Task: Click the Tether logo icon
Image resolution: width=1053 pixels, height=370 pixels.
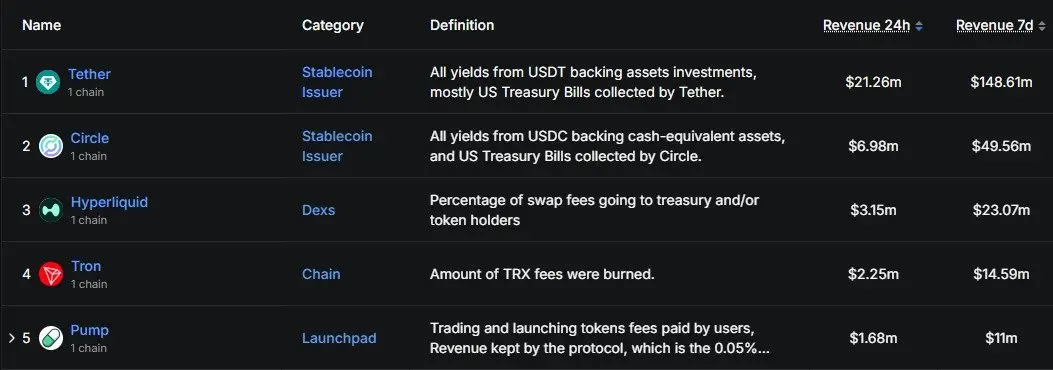Action: pyautogui.click(x=48, y=83)
